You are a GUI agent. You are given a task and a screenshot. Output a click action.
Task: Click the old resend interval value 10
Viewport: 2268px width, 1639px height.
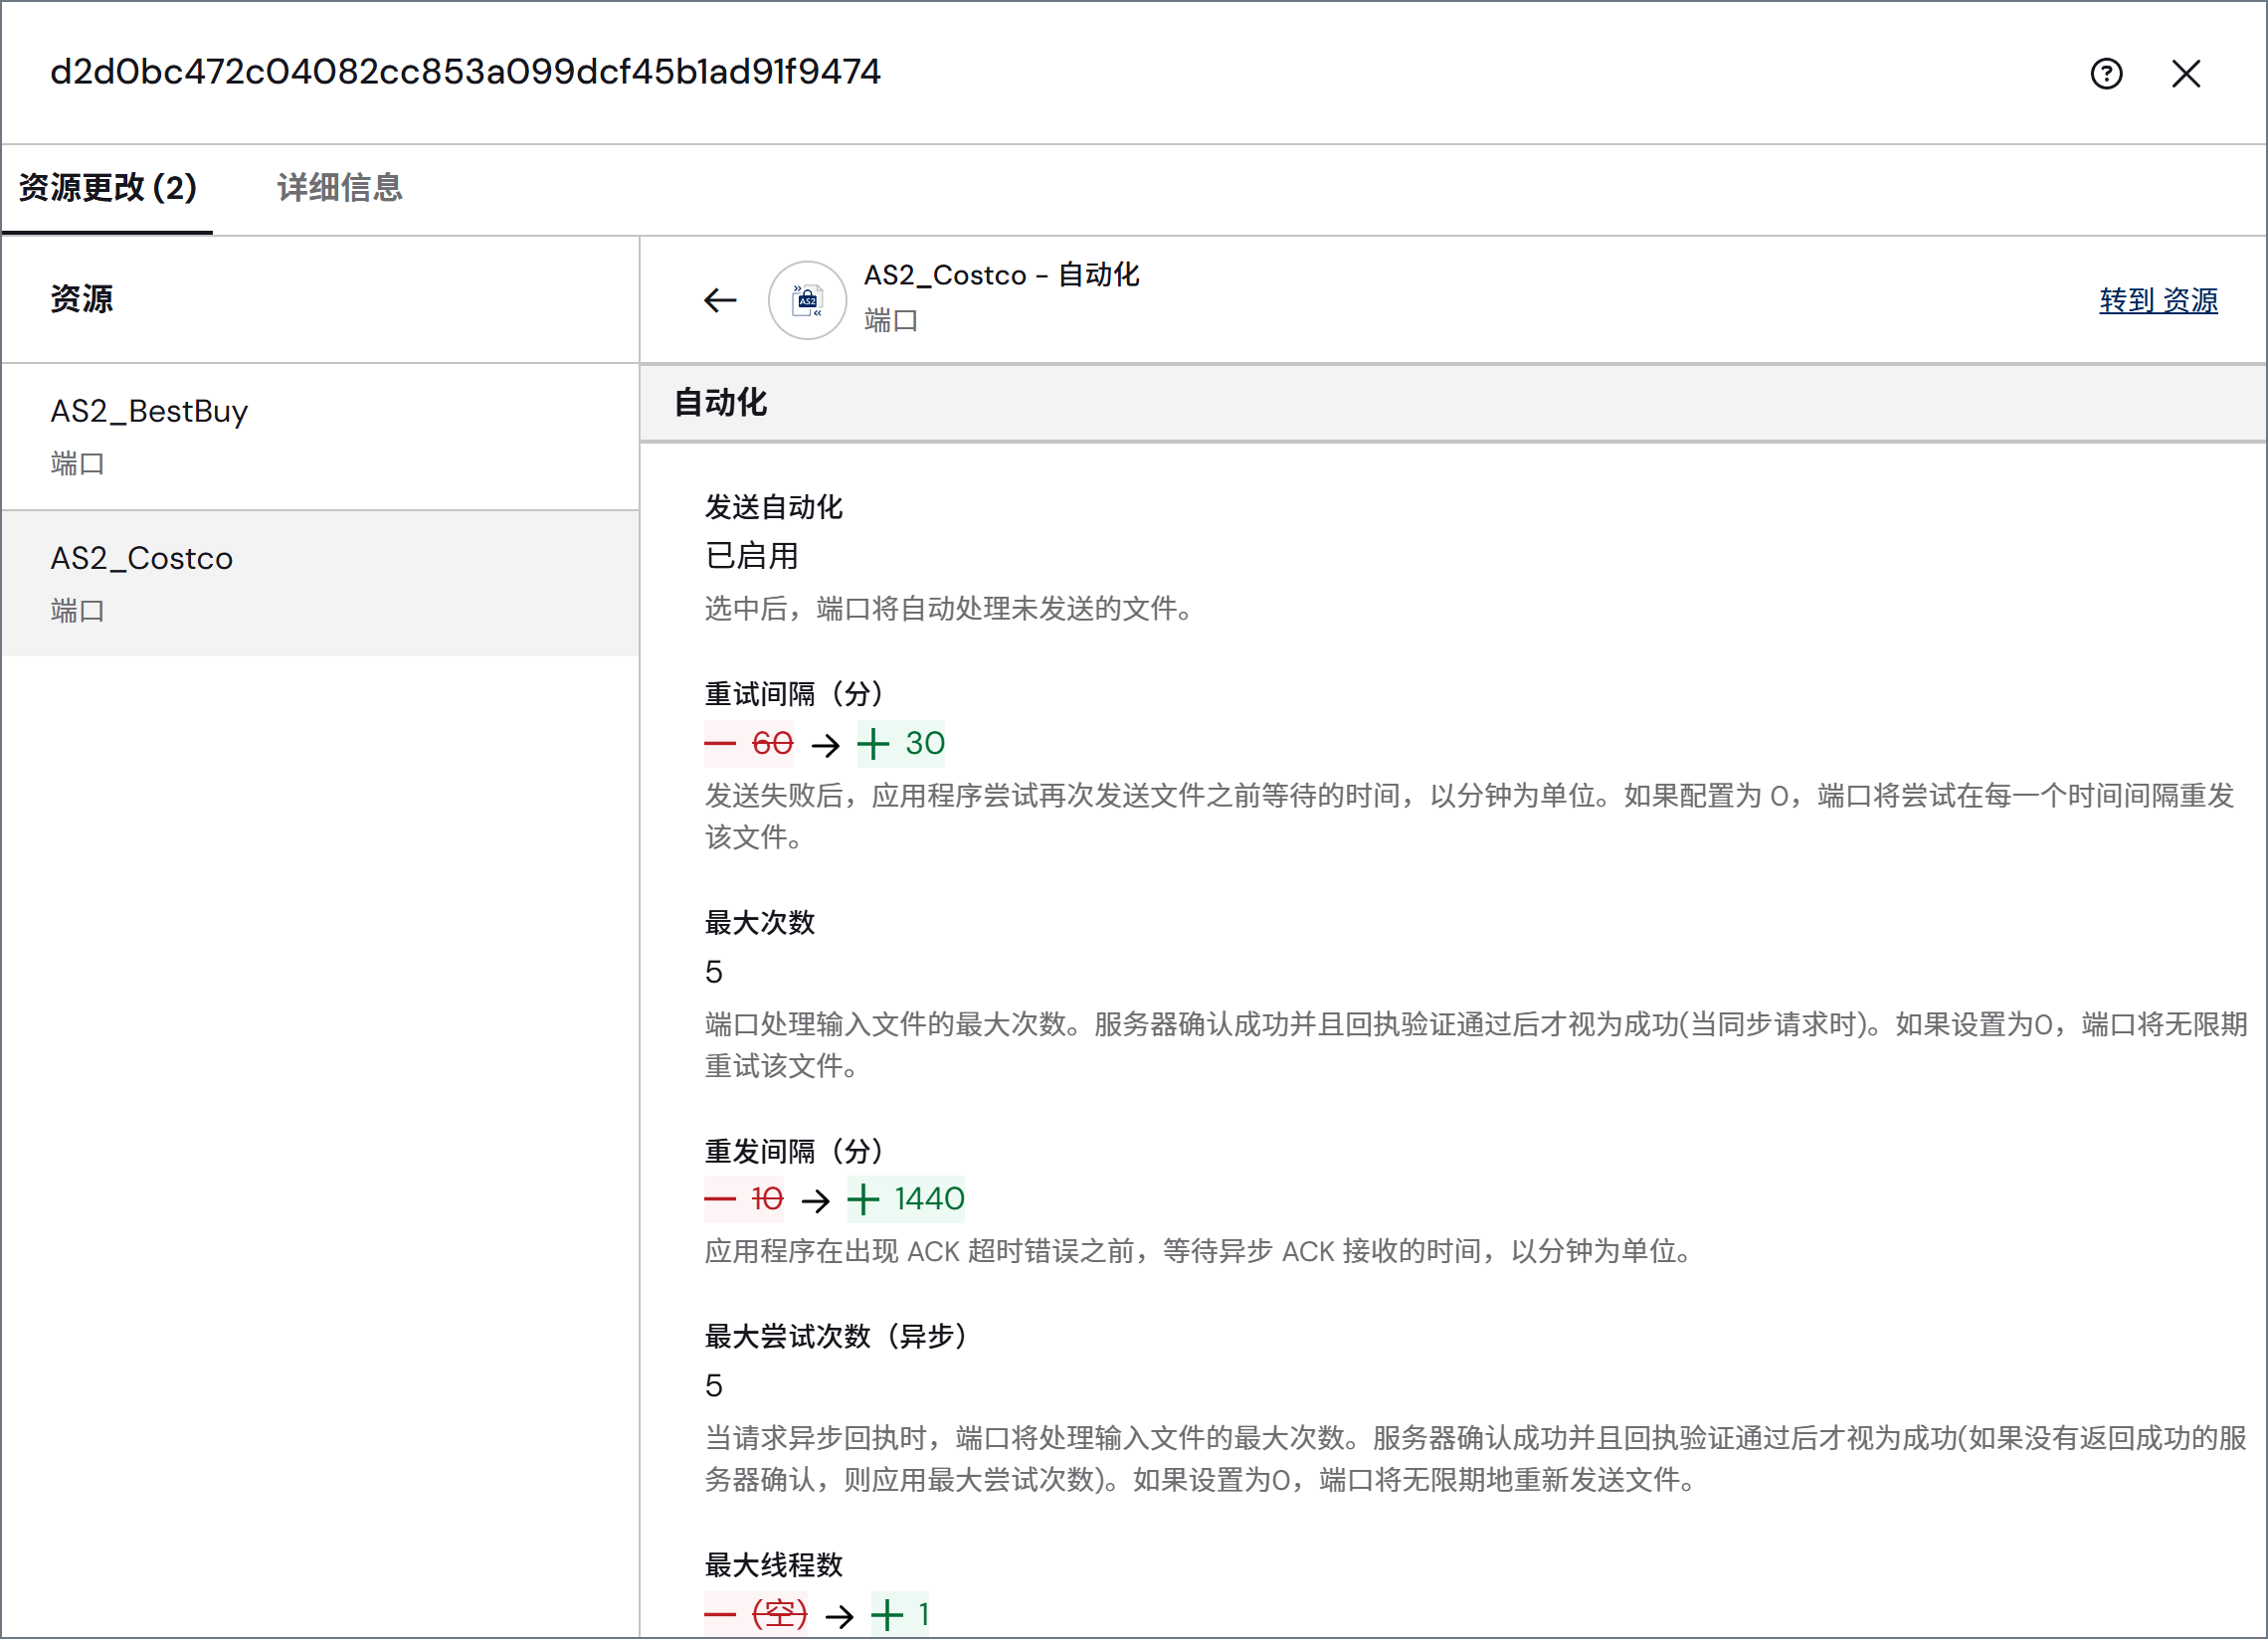(x=744, y=1199)
